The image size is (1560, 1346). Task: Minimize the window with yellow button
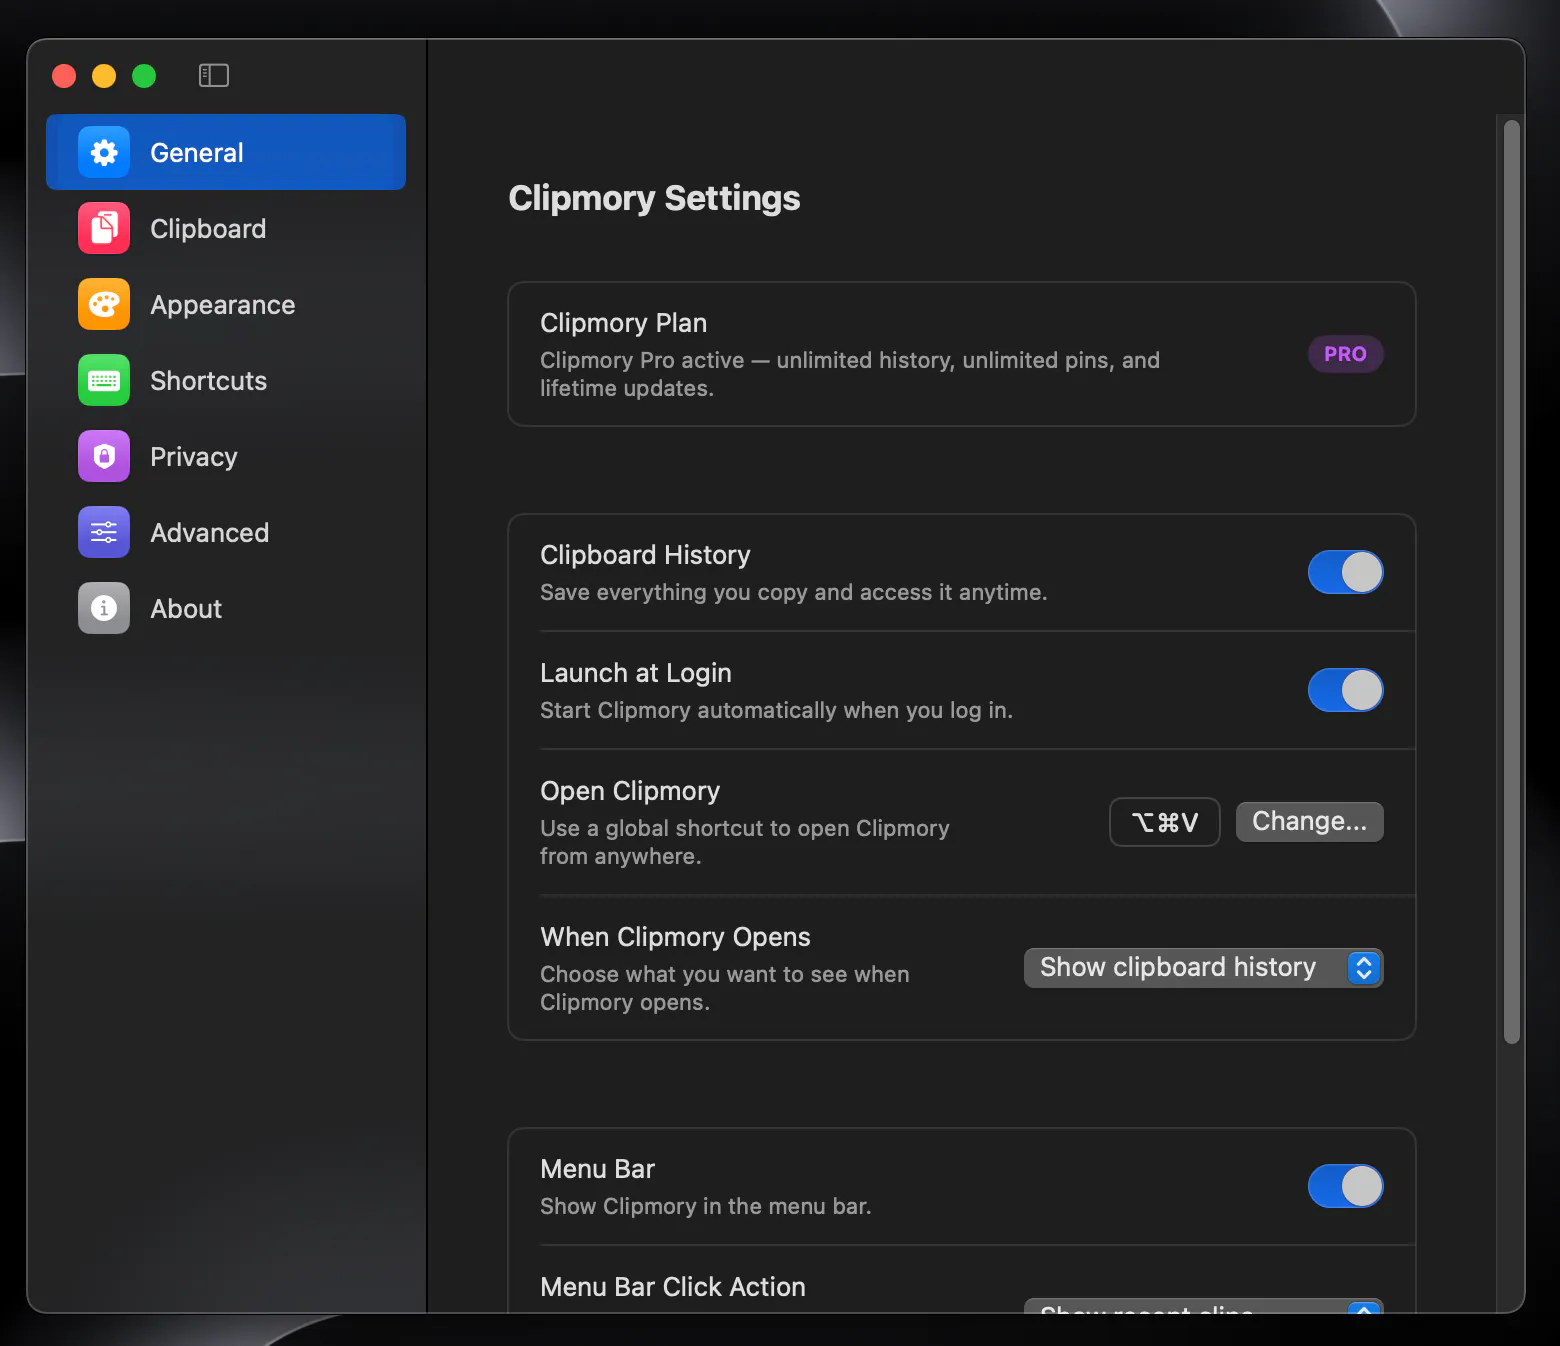[104, 76]
